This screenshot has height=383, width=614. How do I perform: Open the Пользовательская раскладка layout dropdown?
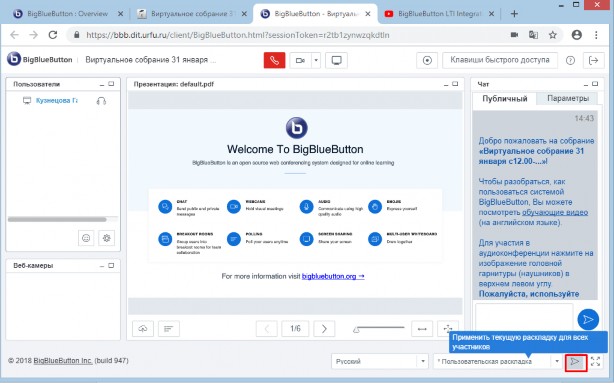pos(497,361)
